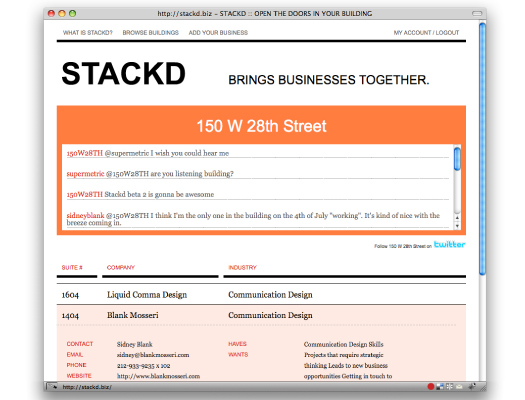Click the page's blue vertical scrollbar

click(x=482, y=149)
